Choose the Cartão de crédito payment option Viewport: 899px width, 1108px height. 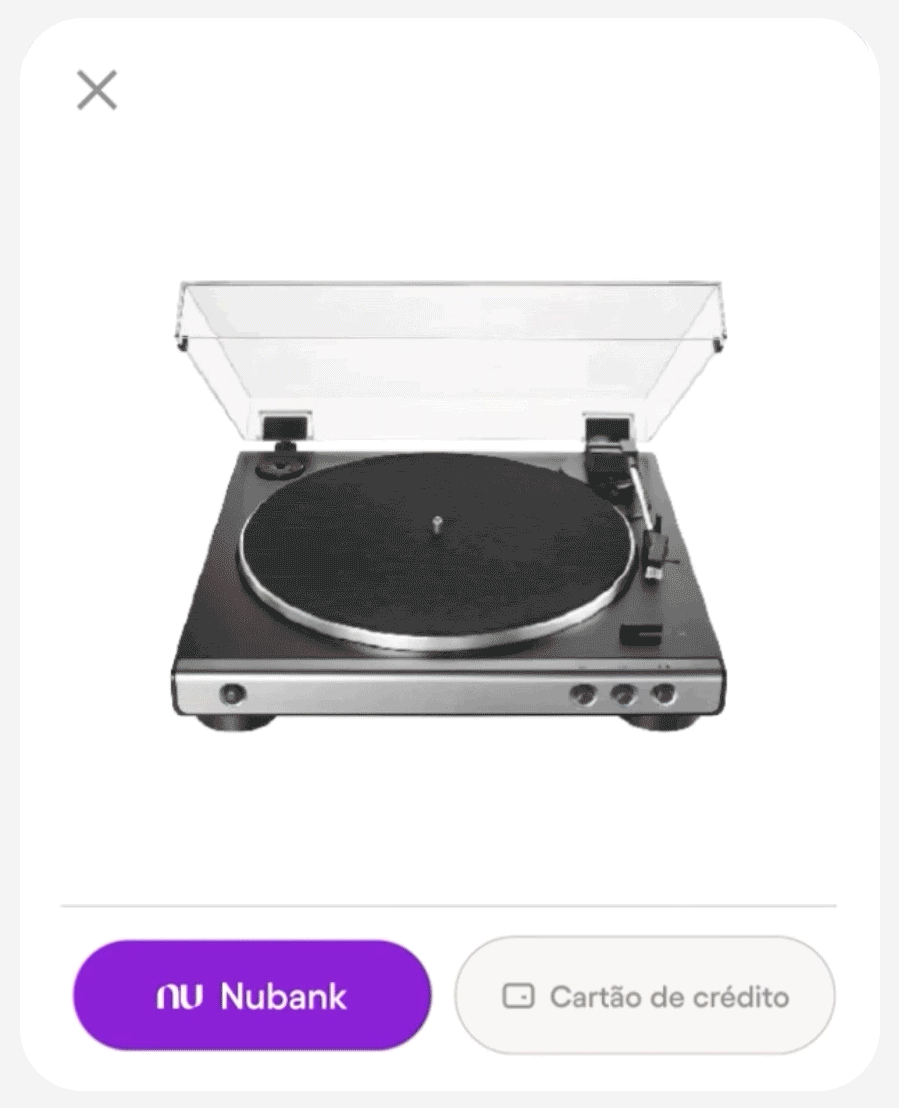click(x=645, y=996)
